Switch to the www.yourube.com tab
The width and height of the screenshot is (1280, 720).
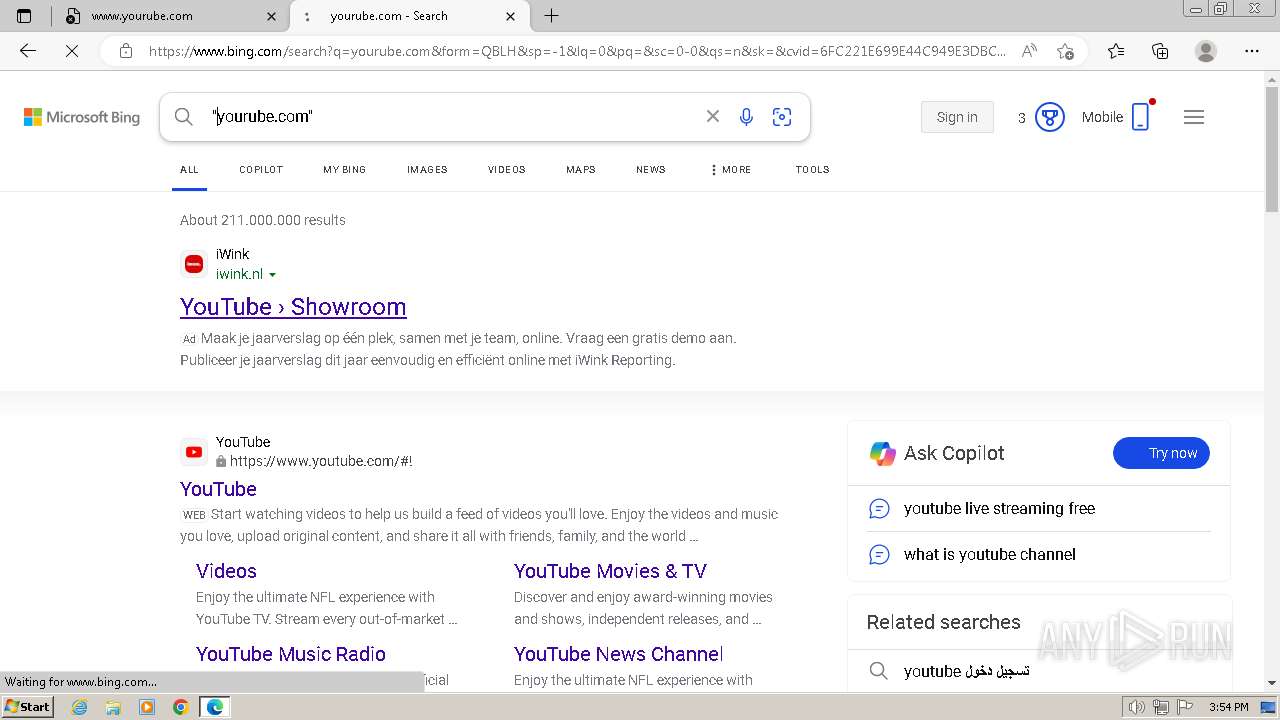170,16
